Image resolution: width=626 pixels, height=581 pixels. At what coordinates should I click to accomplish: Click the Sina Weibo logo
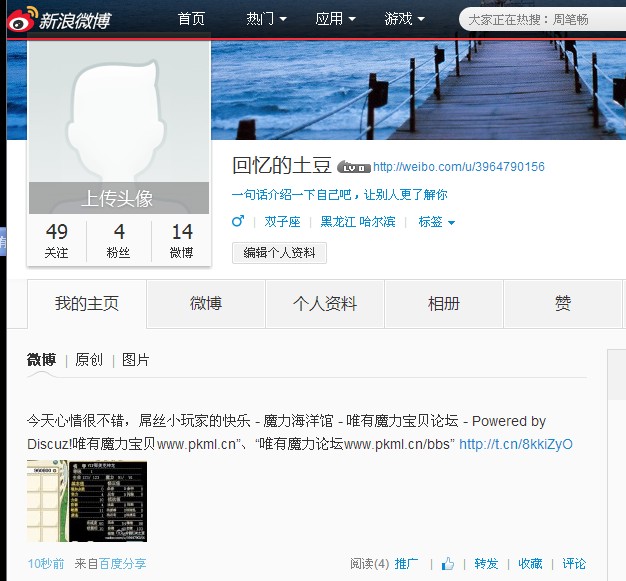[x=61, y=19]
